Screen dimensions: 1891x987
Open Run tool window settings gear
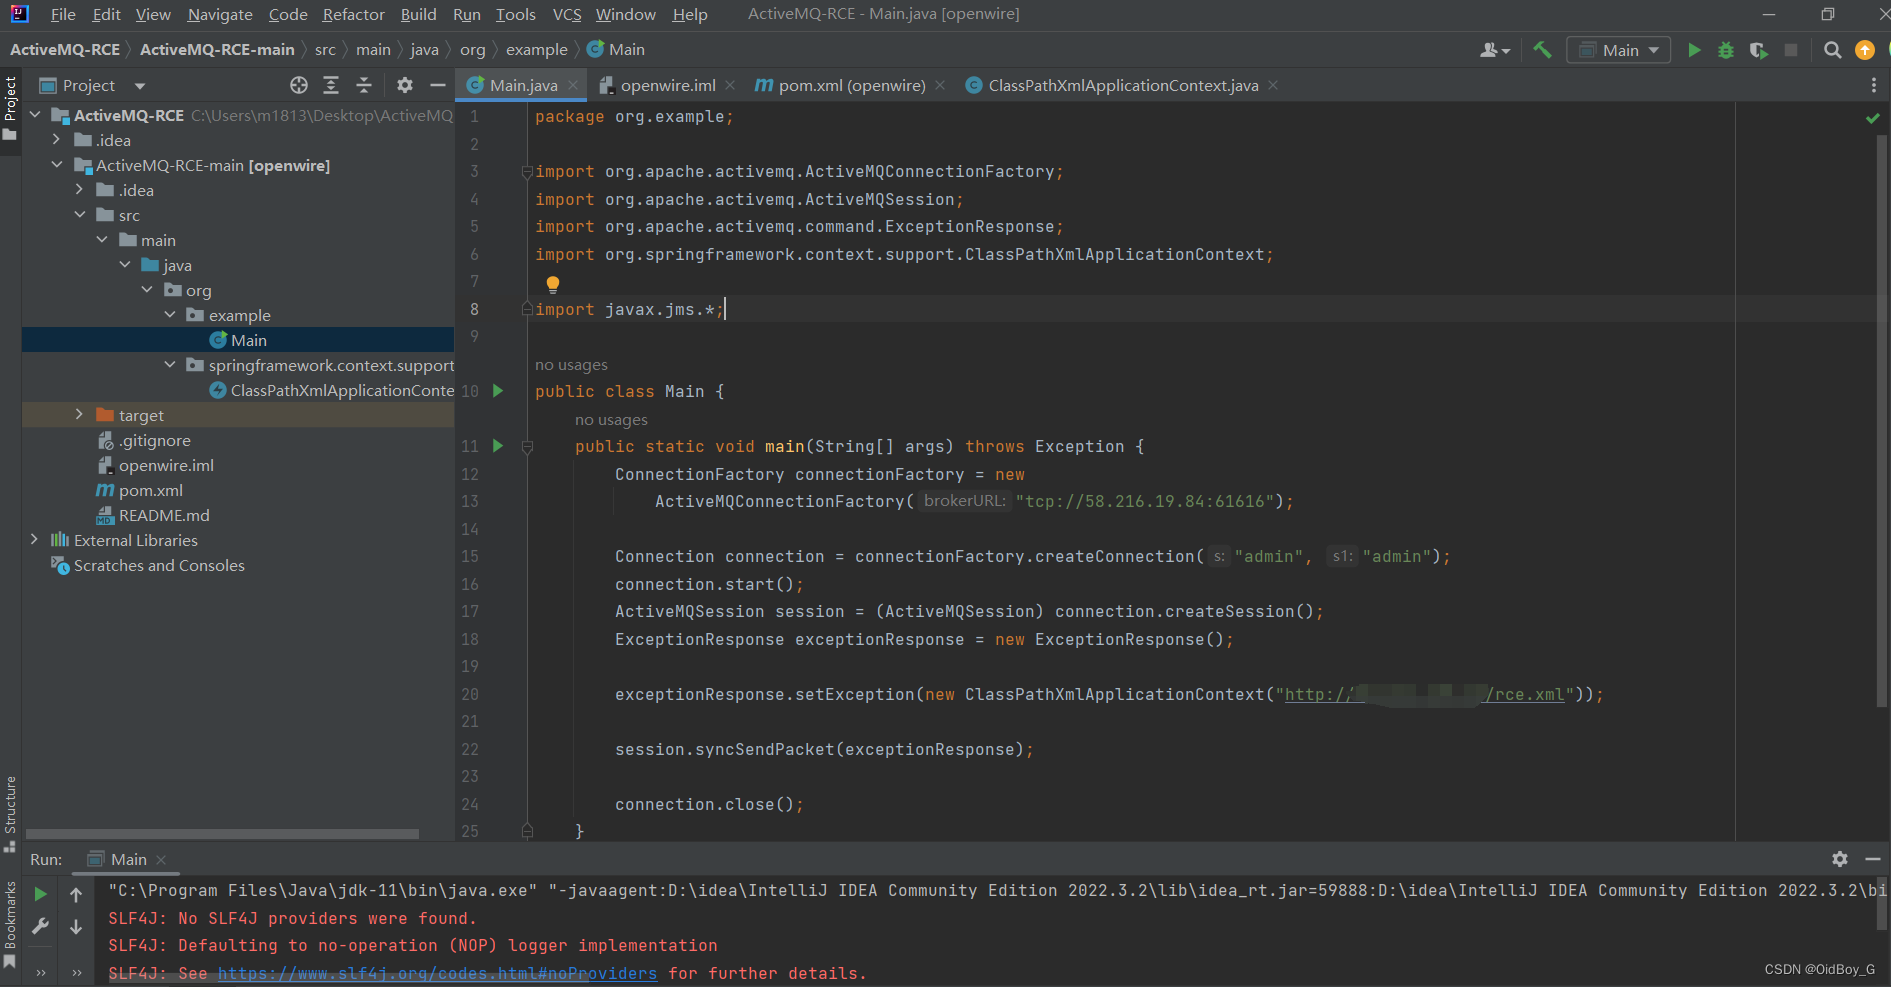coord(1840,859)
